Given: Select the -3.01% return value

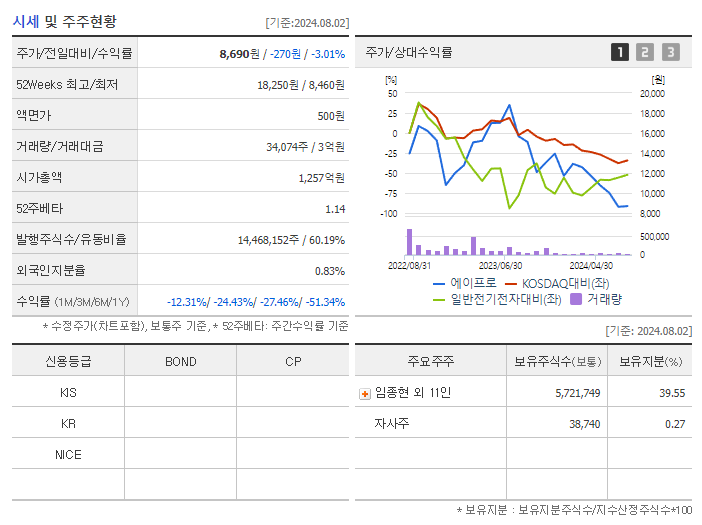Looking at the screenshot, I should pyautogui.click(x=328, y=54).
